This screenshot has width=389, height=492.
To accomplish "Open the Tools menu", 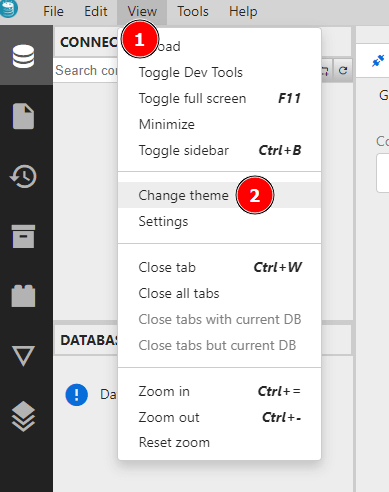I will click(x=193, y=12).
